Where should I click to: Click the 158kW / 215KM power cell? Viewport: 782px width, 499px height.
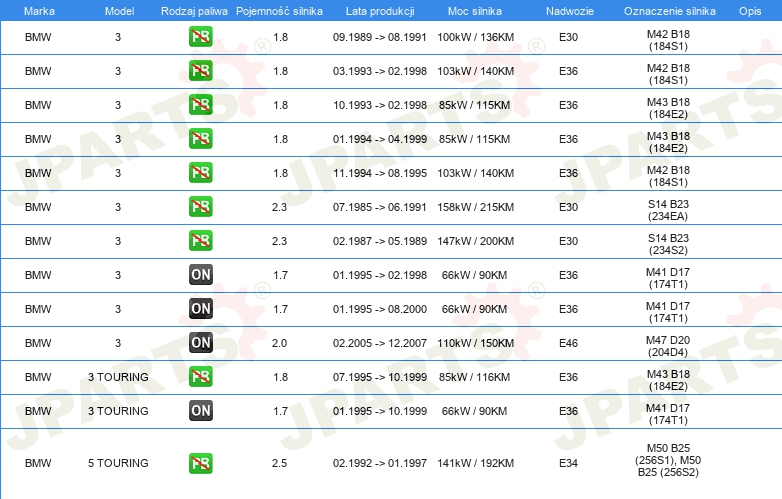(475, 207)
